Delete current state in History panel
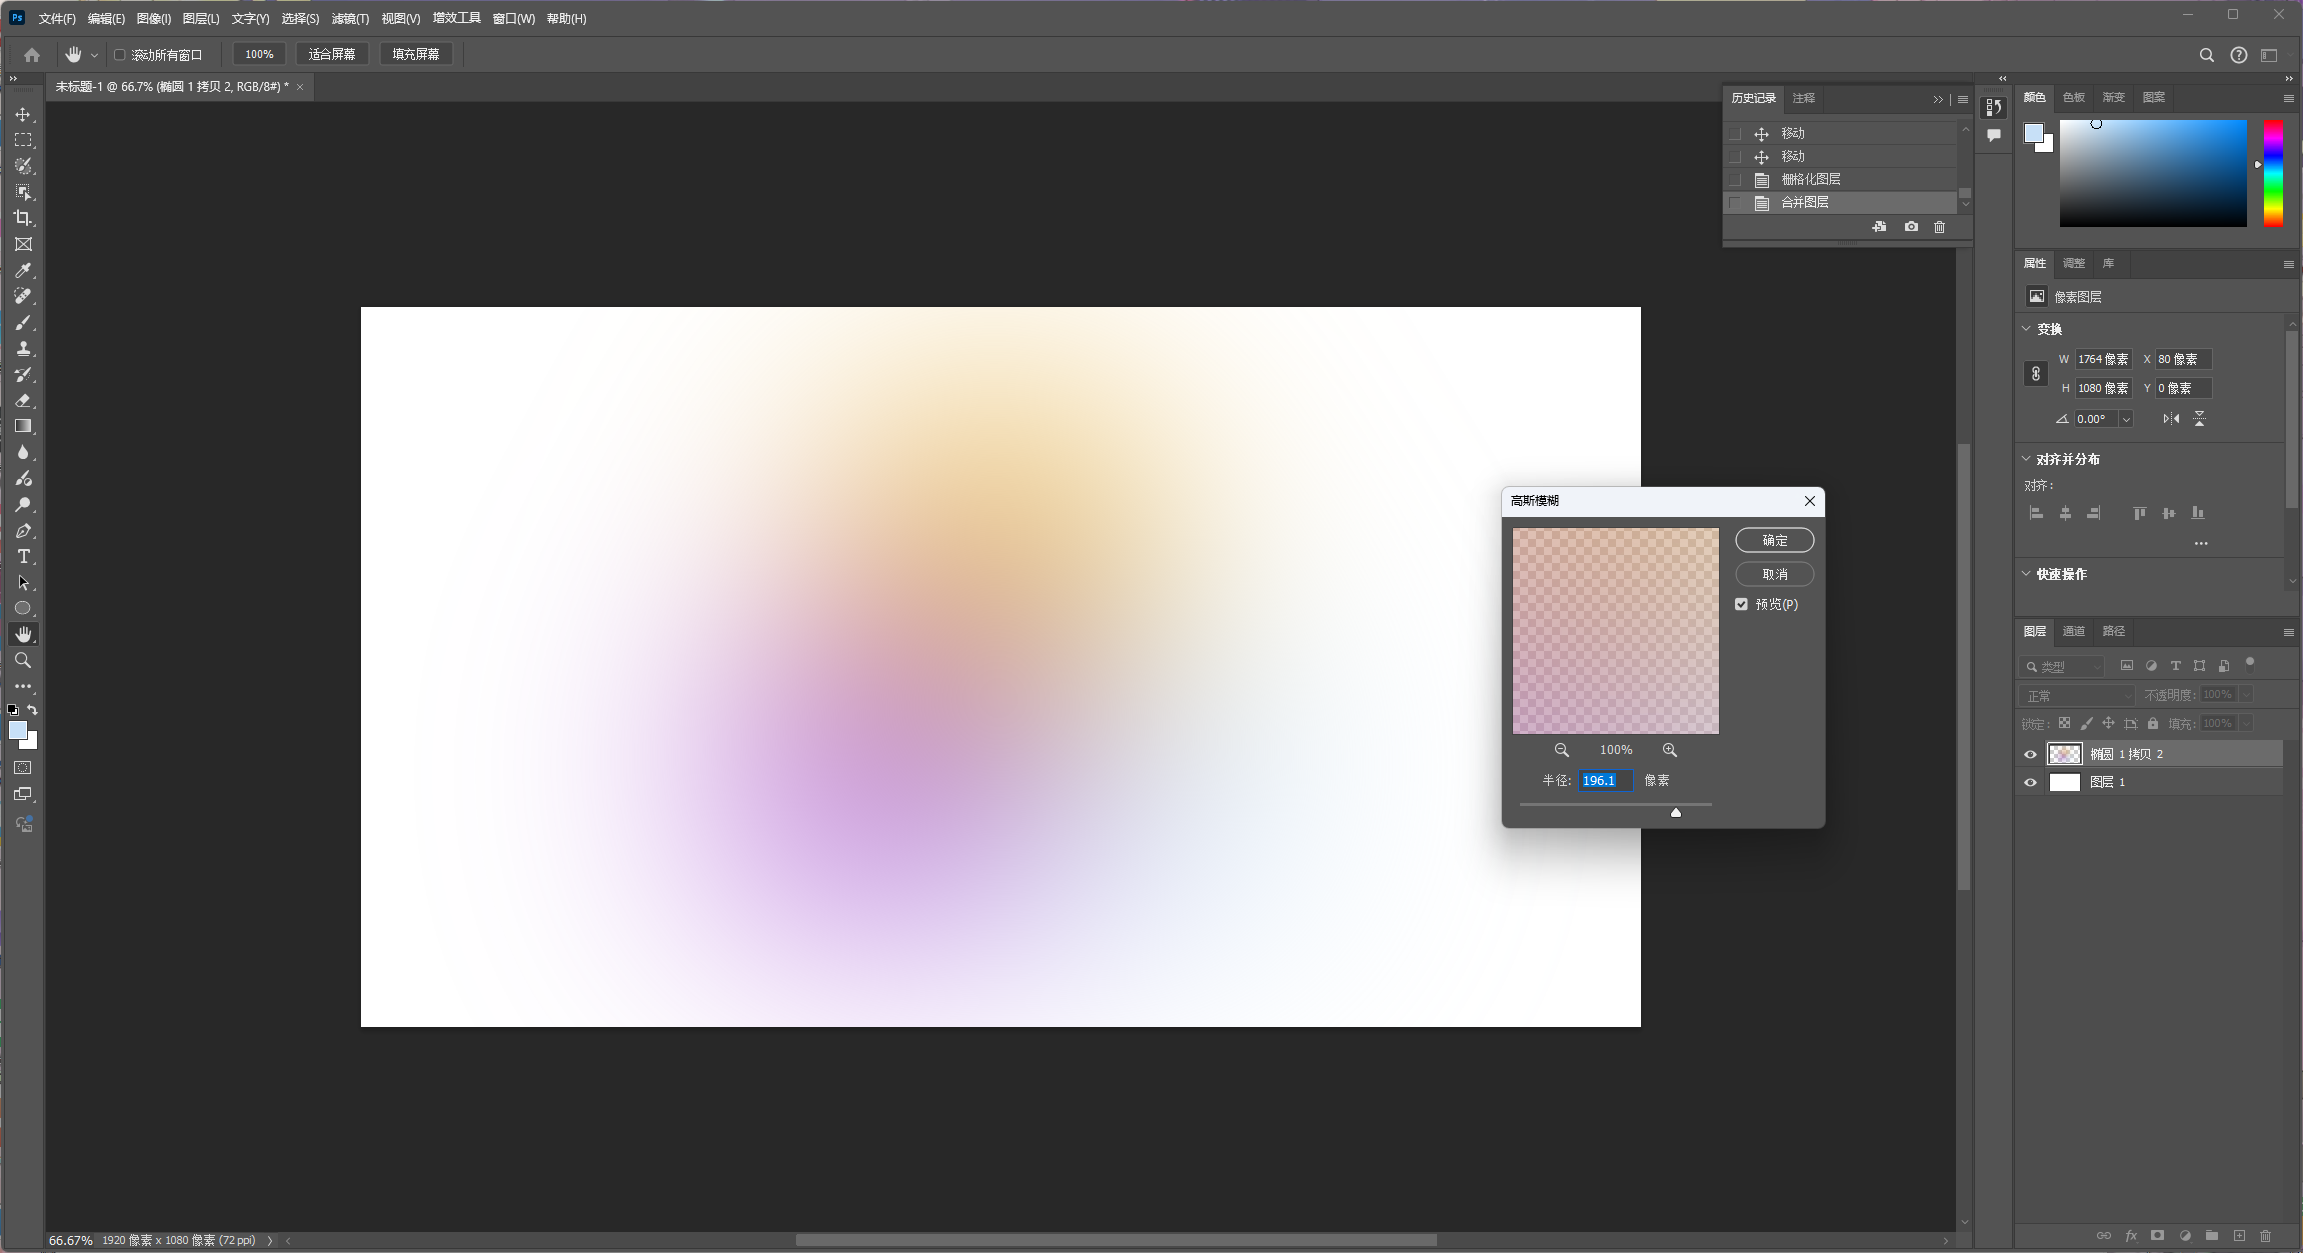This screenshot has height=1253, width=2303. [1940, 227]
